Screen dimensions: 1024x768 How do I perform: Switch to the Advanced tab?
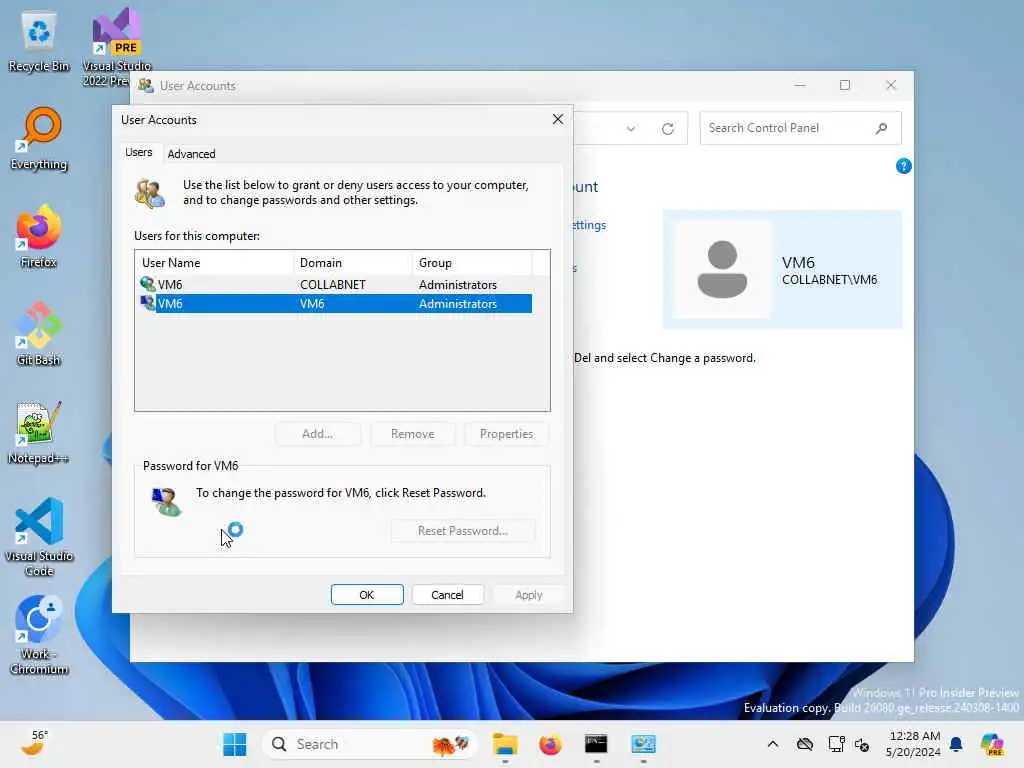(191, 153)
